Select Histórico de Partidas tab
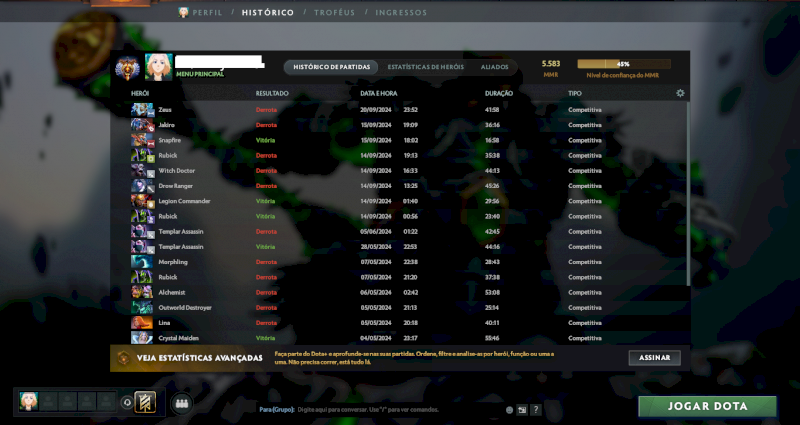Screen dimensions: 800x425 331,67
